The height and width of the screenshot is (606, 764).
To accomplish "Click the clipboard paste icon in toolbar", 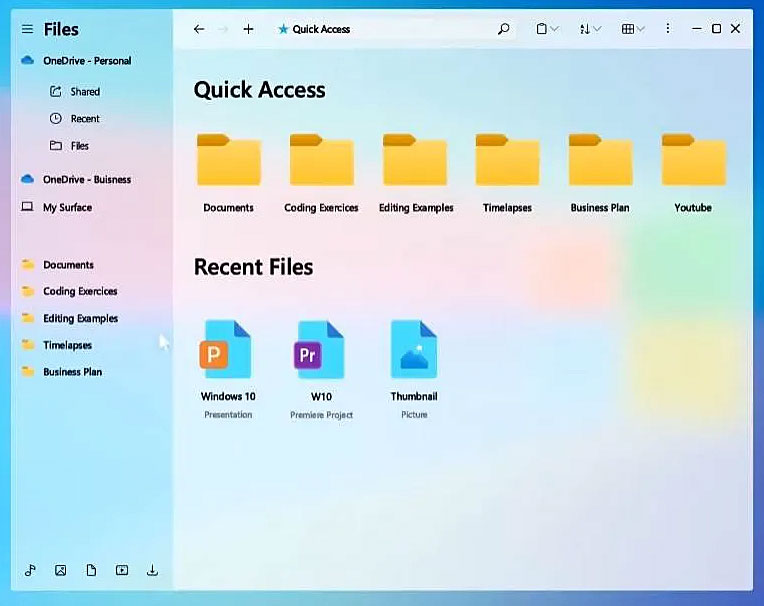I will (541, 29).
